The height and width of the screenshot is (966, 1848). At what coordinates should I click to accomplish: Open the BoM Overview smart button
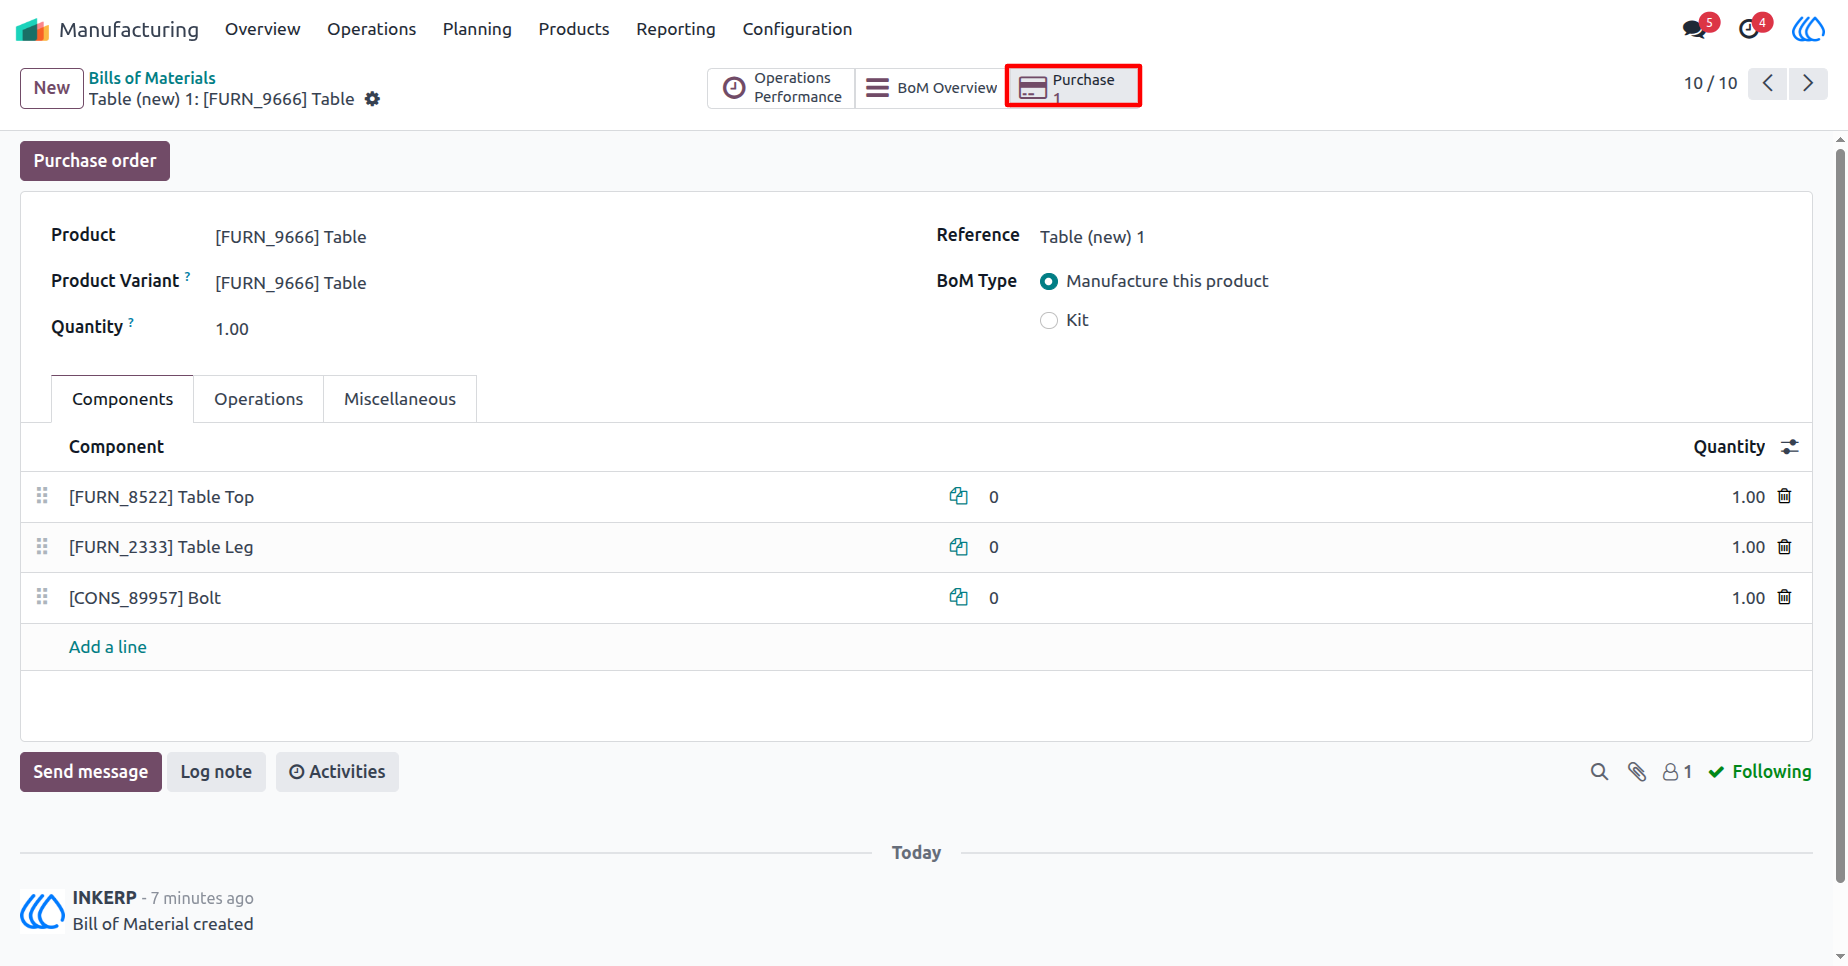(x=930, y=88)
